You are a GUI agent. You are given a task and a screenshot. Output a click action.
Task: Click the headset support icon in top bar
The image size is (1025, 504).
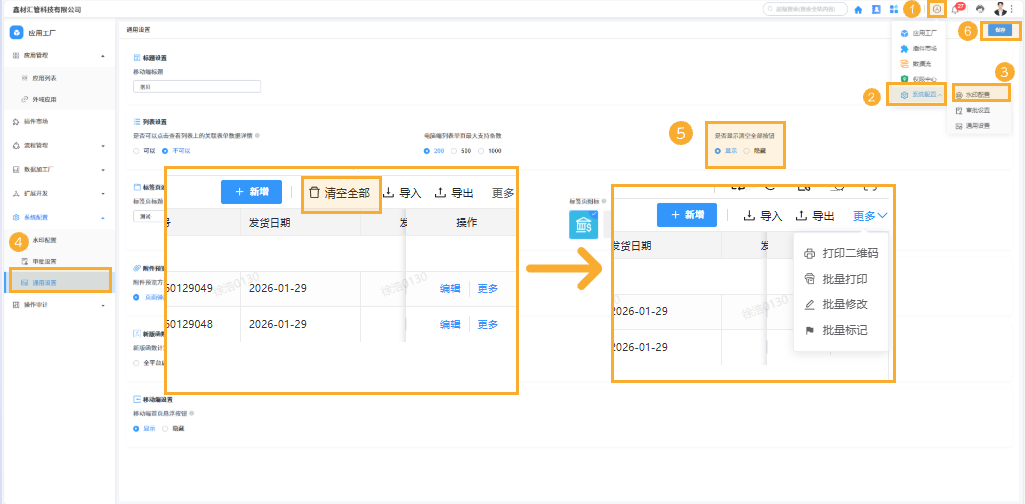(979, 10)
